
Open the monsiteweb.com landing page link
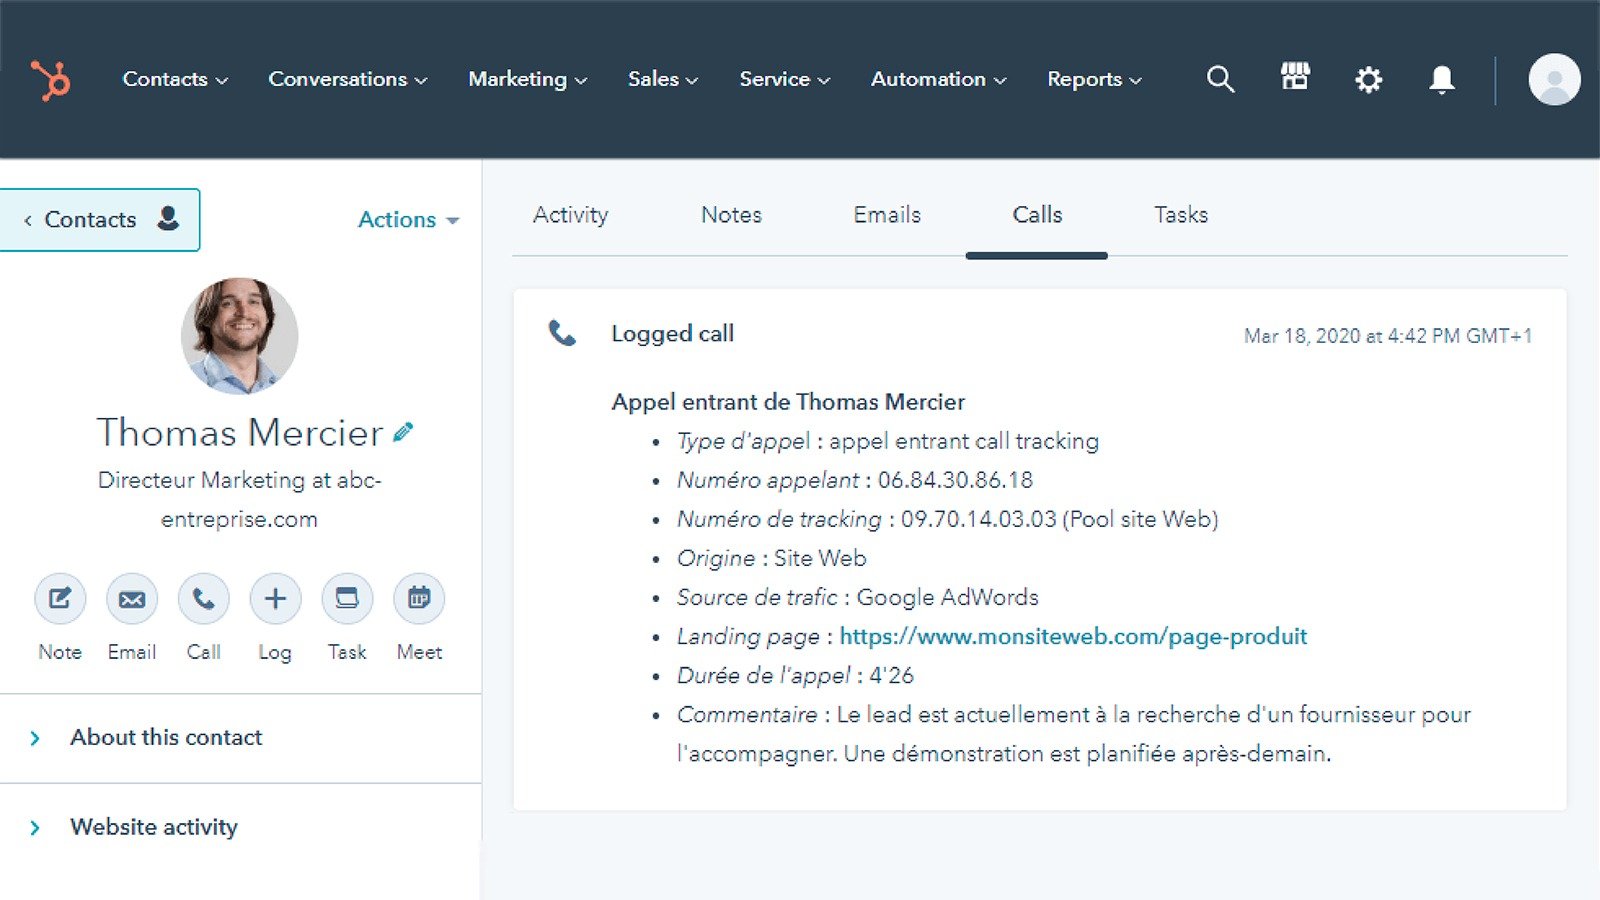tap(1073, 636)
